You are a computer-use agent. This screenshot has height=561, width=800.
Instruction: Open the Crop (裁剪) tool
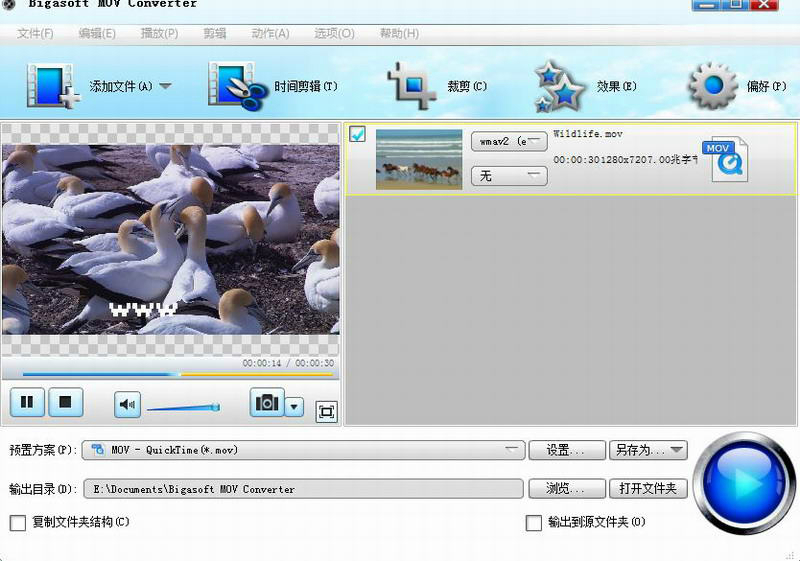(x=437, y=86)
